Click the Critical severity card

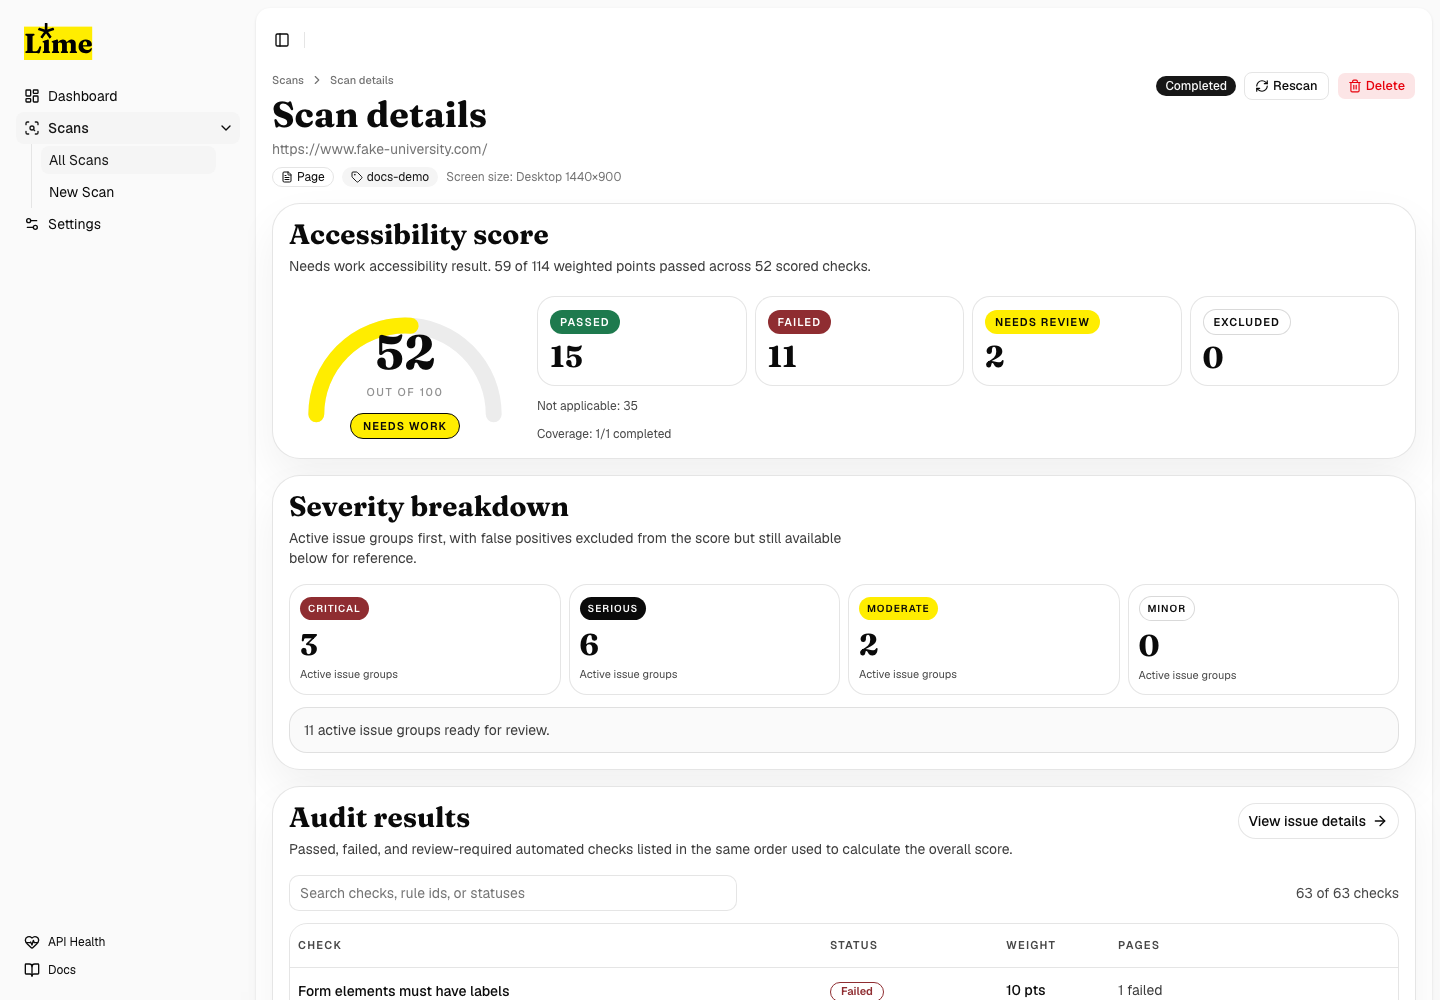424,639
